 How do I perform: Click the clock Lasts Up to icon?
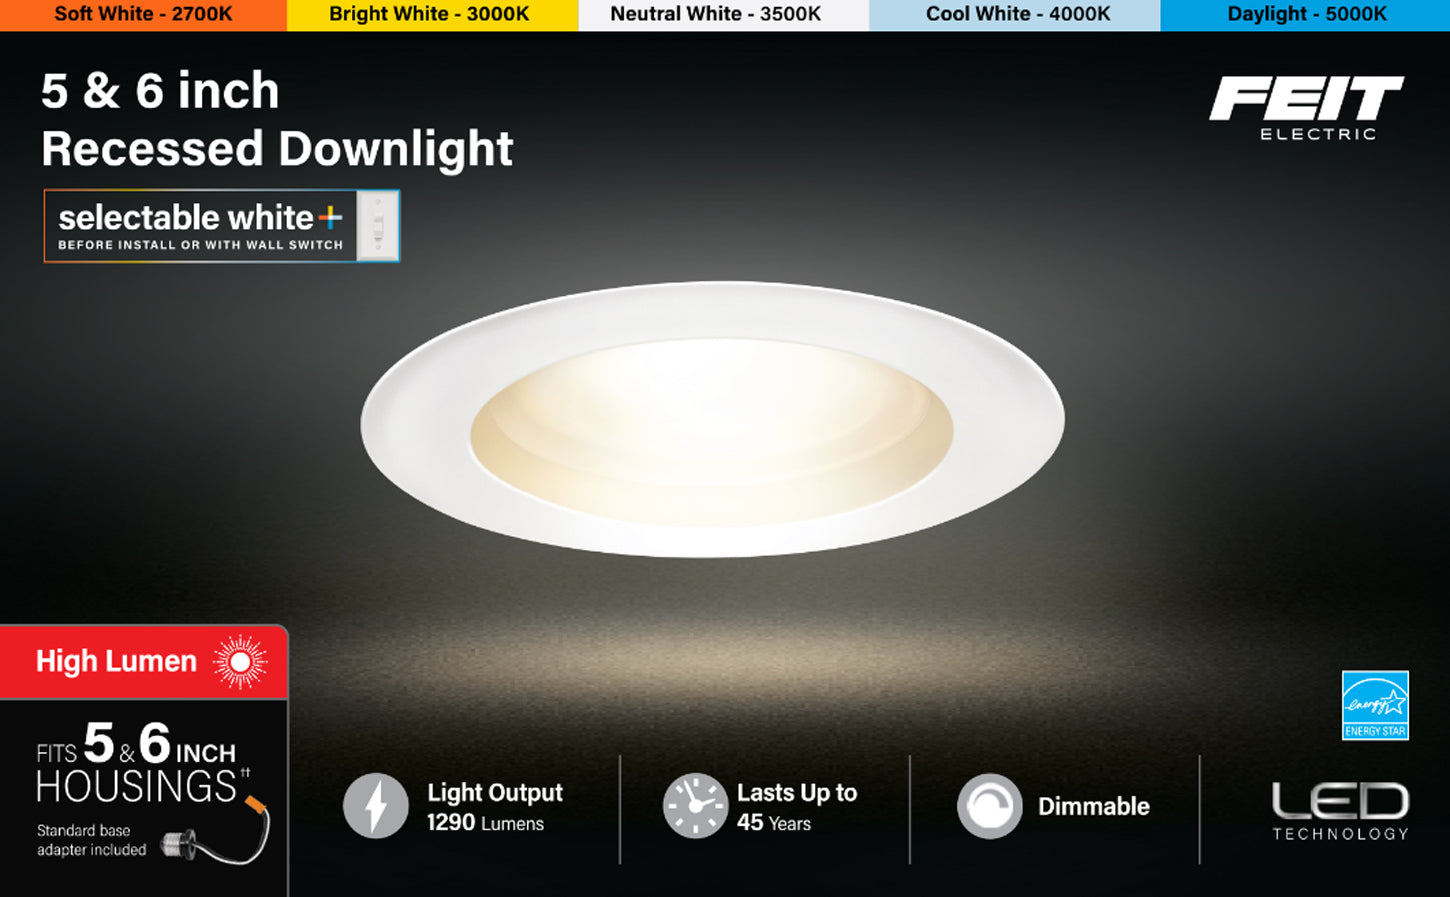pos(695,806)
